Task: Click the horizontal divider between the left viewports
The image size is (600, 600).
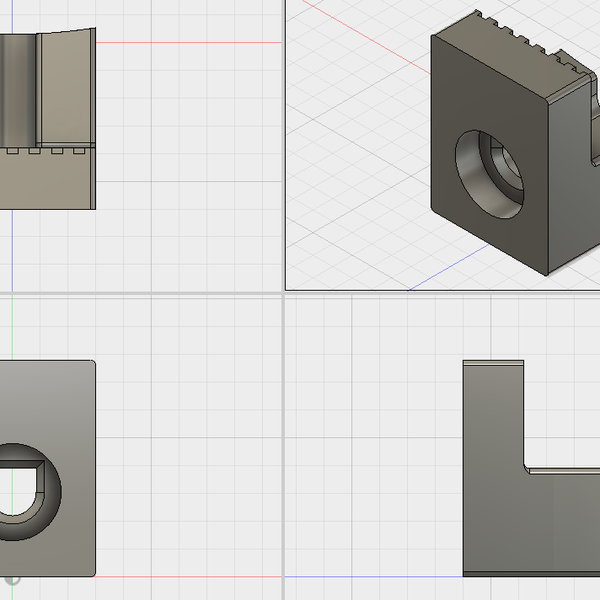Action: [140, 294]
